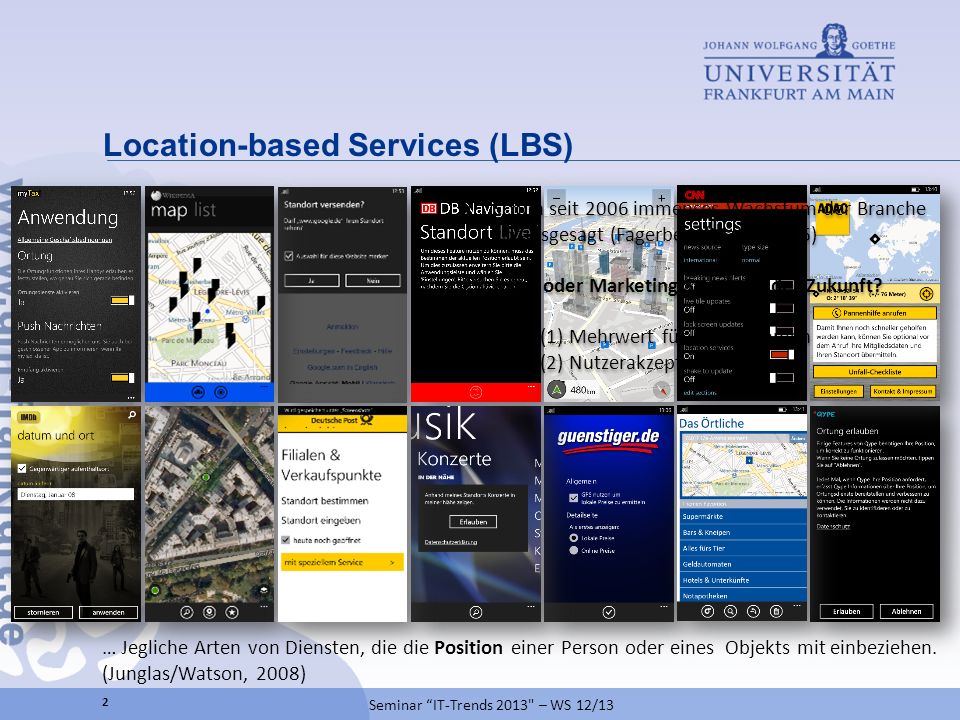The image size is (960, 720).
Task: Select the 'lokale Preise' radio button
Action: coord(573,538)
